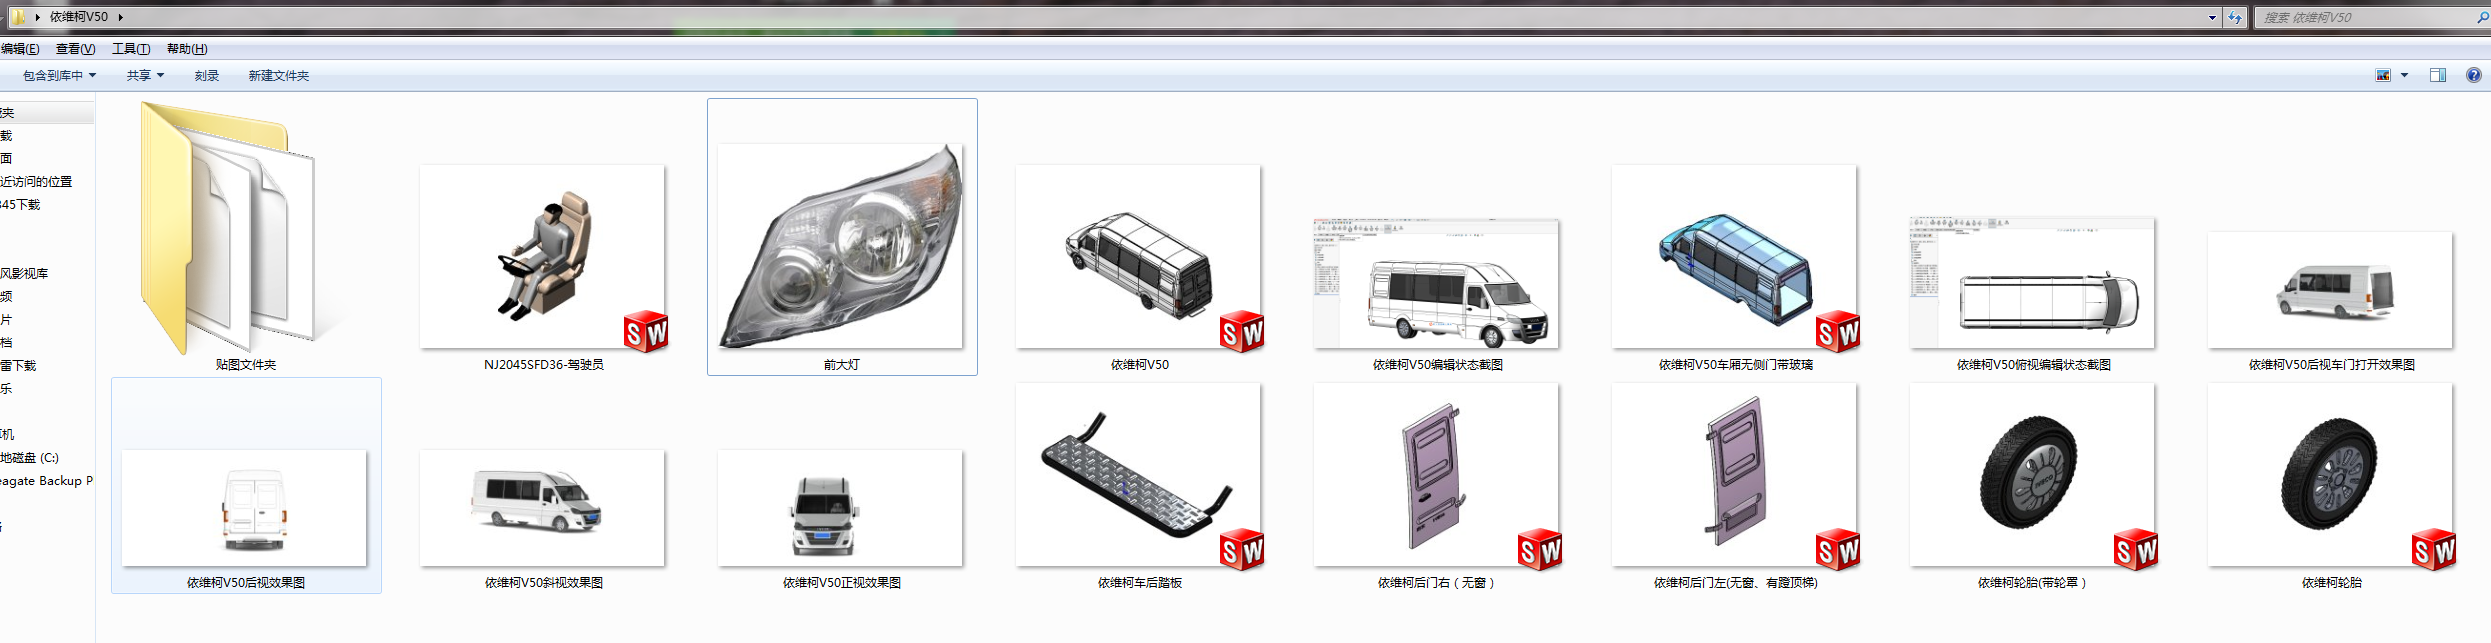This screenshot has width=2491, height=643.
Task: Click the file name 依维柯车后踏板
Action: click(1139, 583)
